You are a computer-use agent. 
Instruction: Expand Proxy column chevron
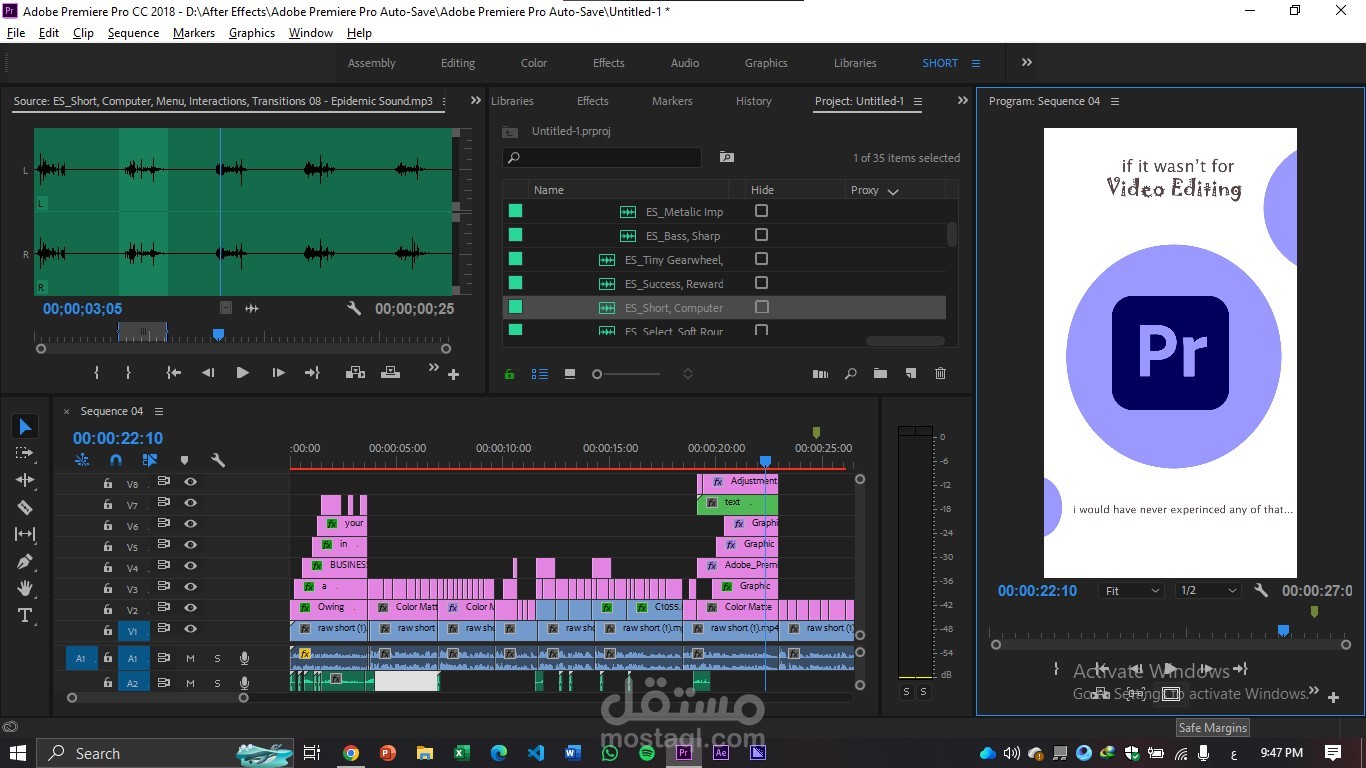point(893,191)
